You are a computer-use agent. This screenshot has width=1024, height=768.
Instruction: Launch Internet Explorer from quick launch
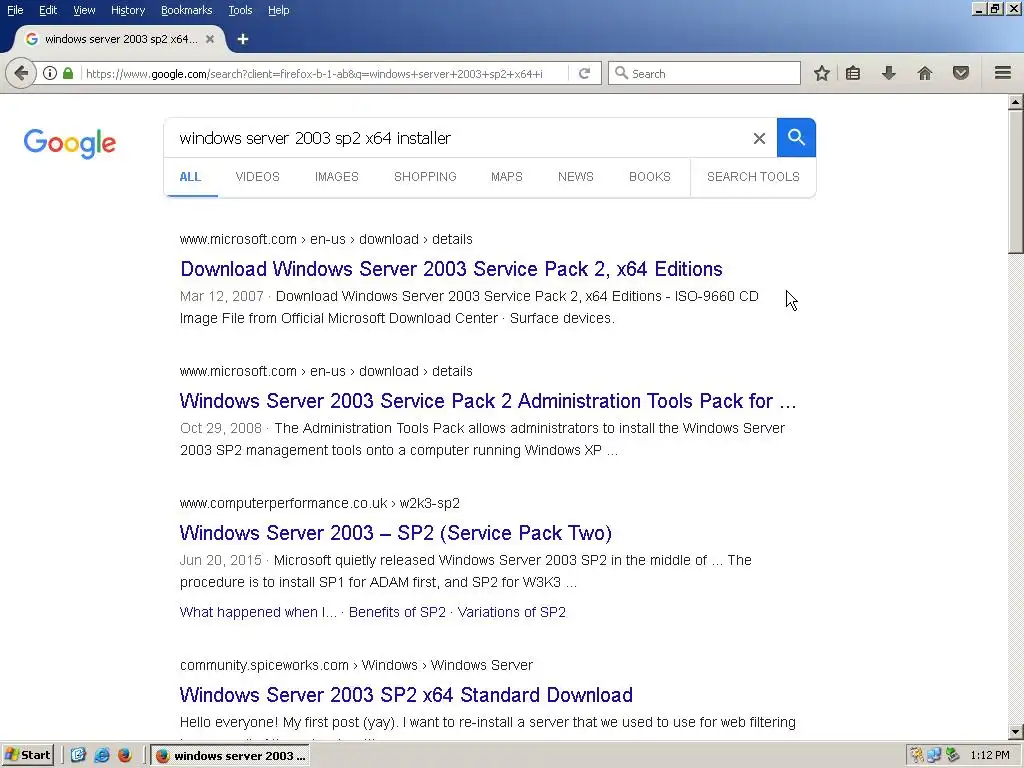pyautogui.click(x=102, y=755)
